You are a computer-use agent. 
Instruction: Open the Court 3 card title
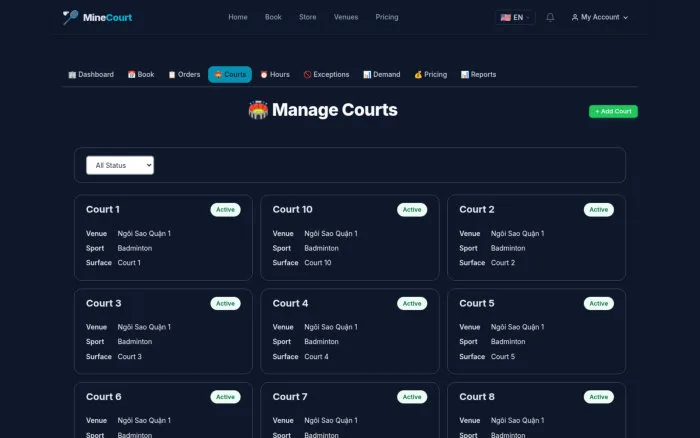pyautogui.click(x=104, y=303)
